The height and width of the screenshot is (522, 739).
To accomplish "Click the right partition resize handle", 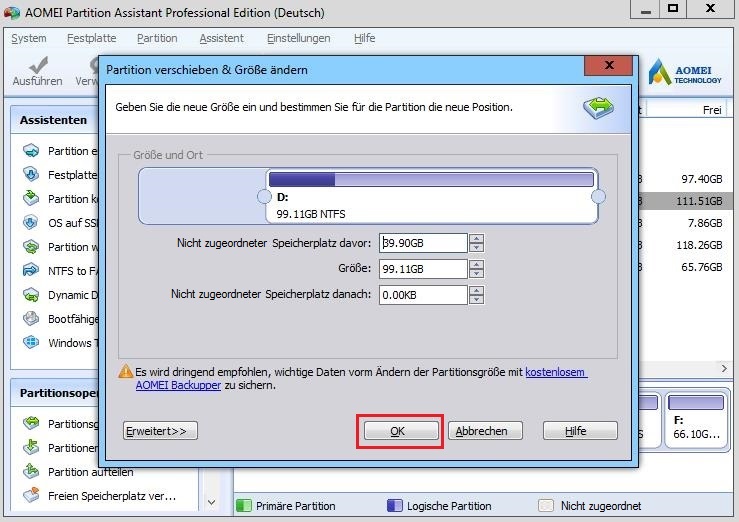I will [598, 196].
